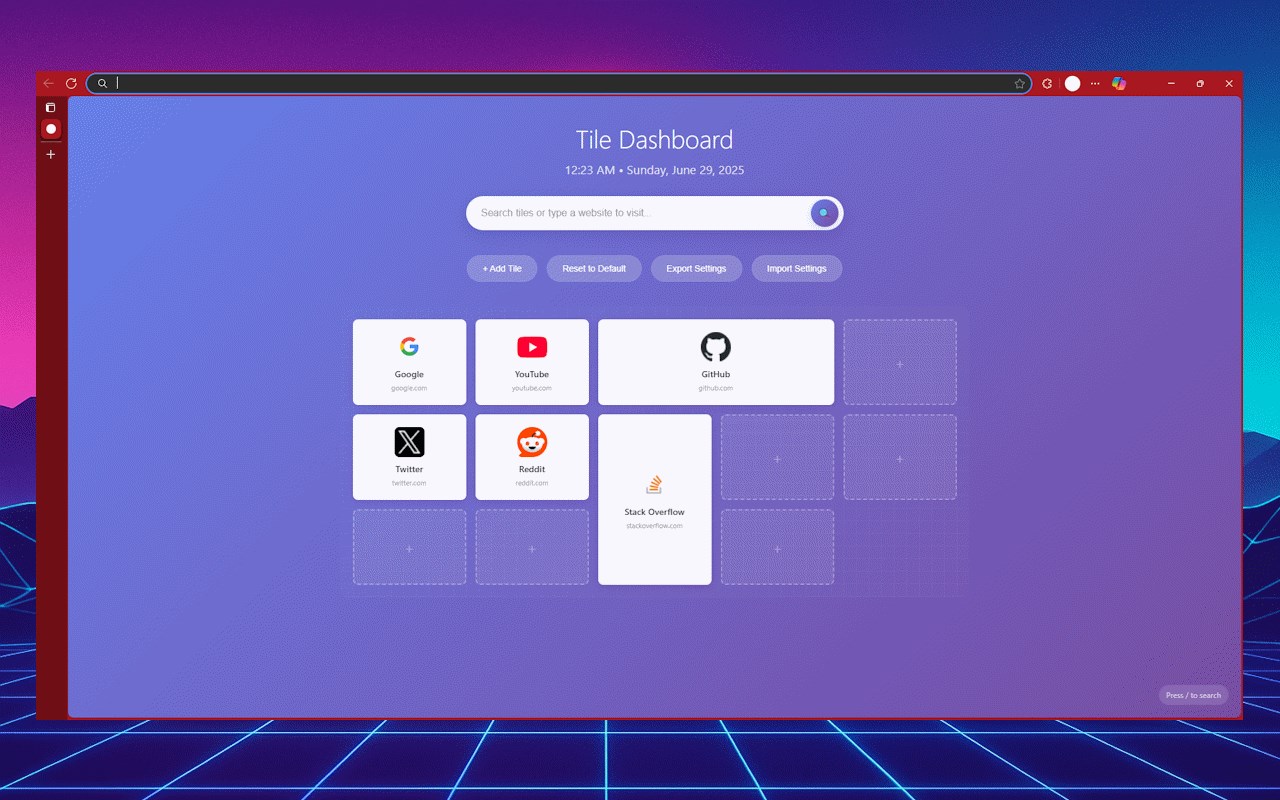Open the Stack Overflow logo icon
Image resolution: width=1280 pixels, height=800 pixels.
tap(654, 485)
